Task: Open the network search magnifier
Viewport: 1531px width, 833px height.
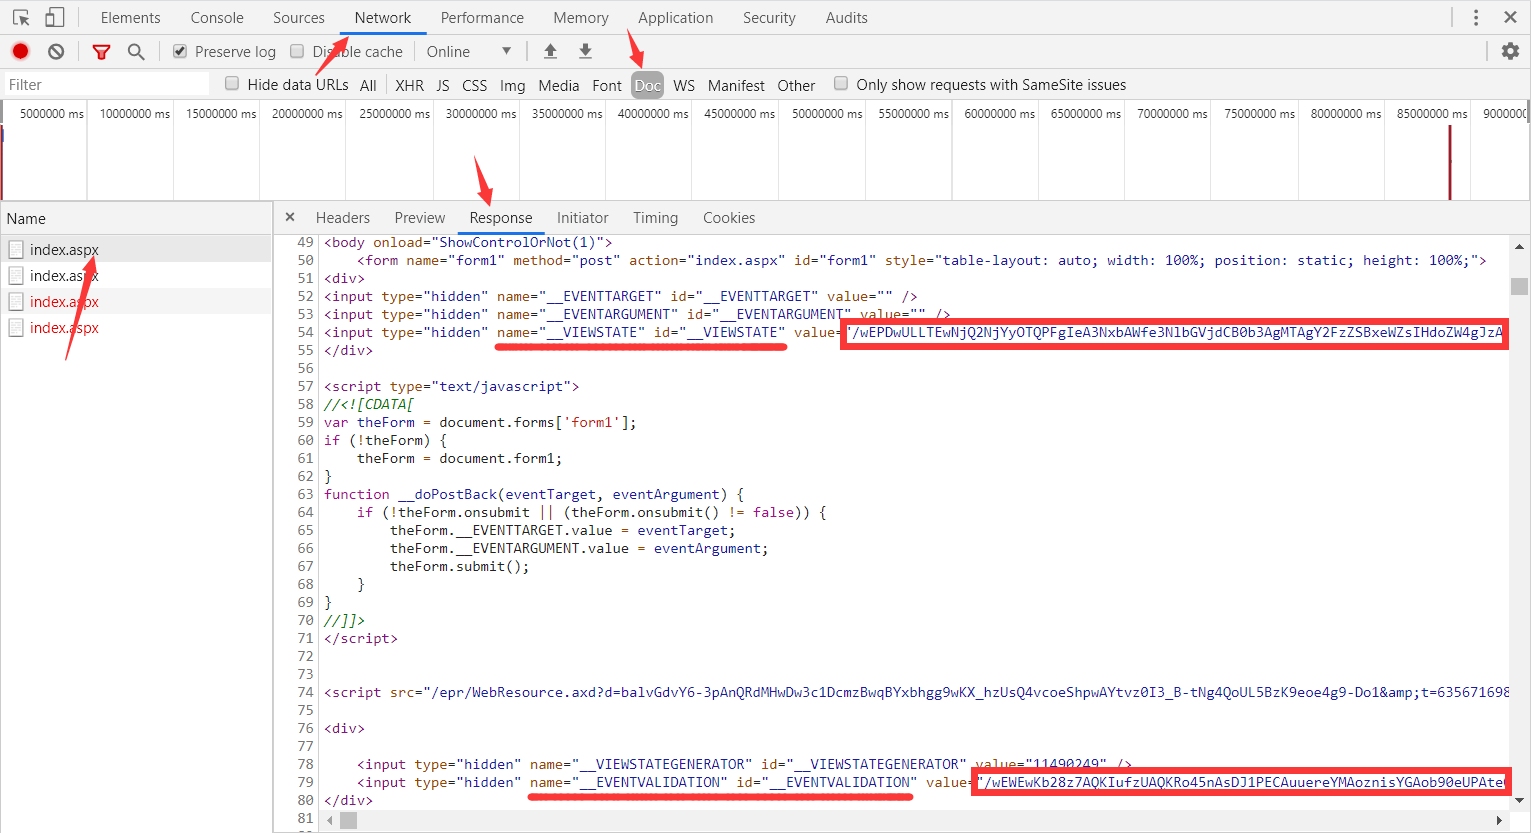Action: pos(136,52)
